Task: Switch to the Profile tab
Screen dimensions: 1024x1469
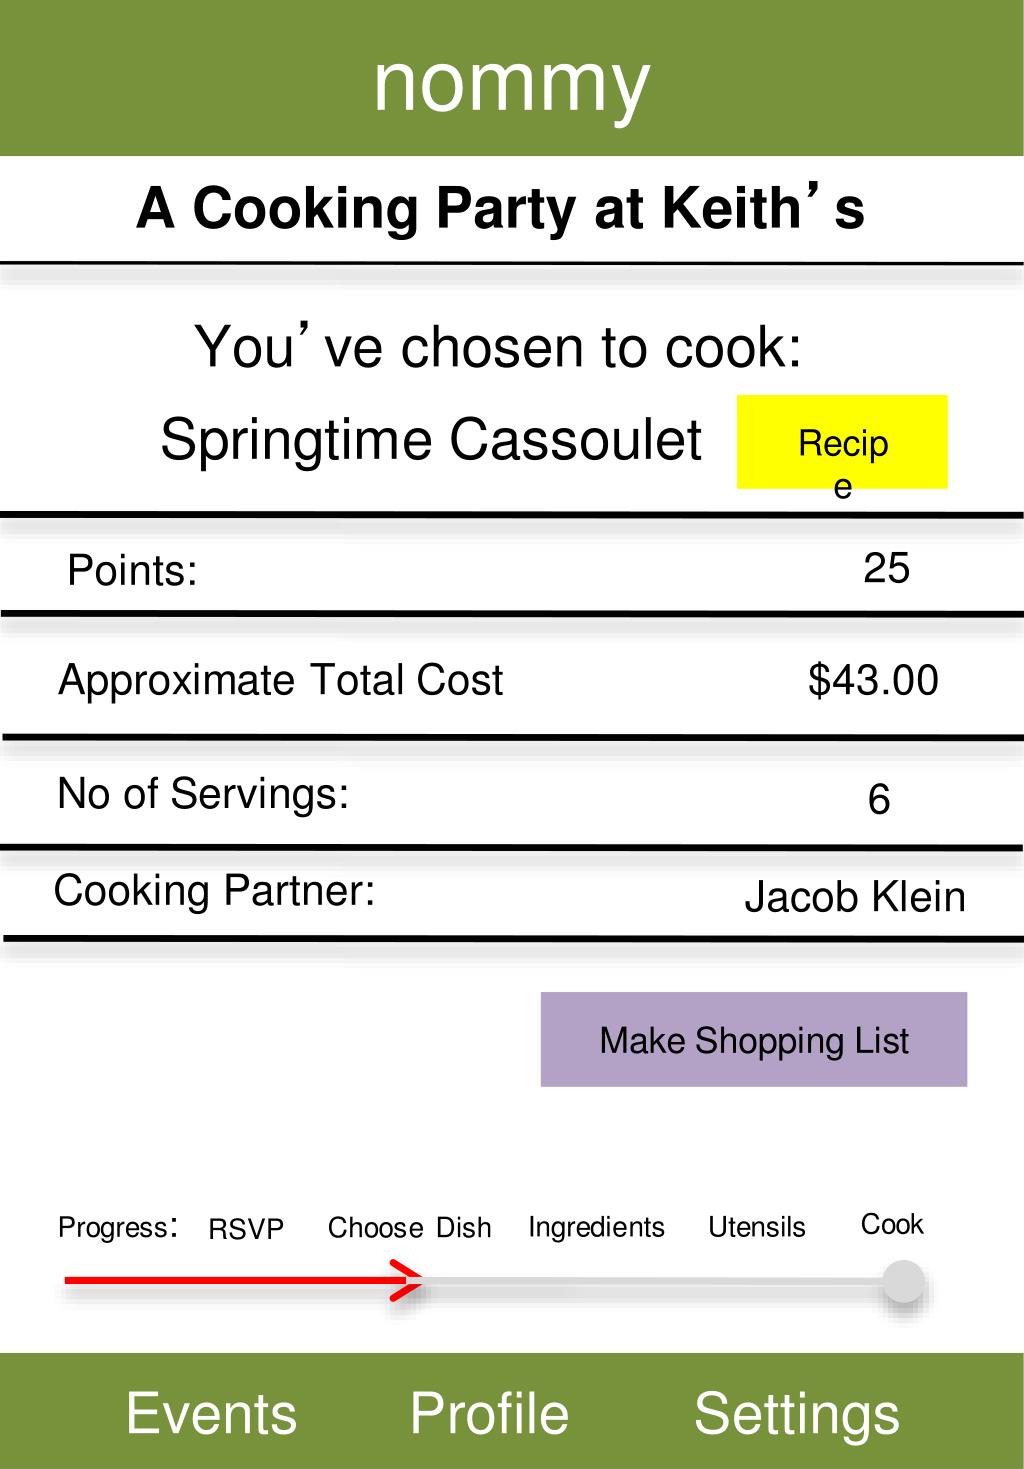Action: 489,1412
